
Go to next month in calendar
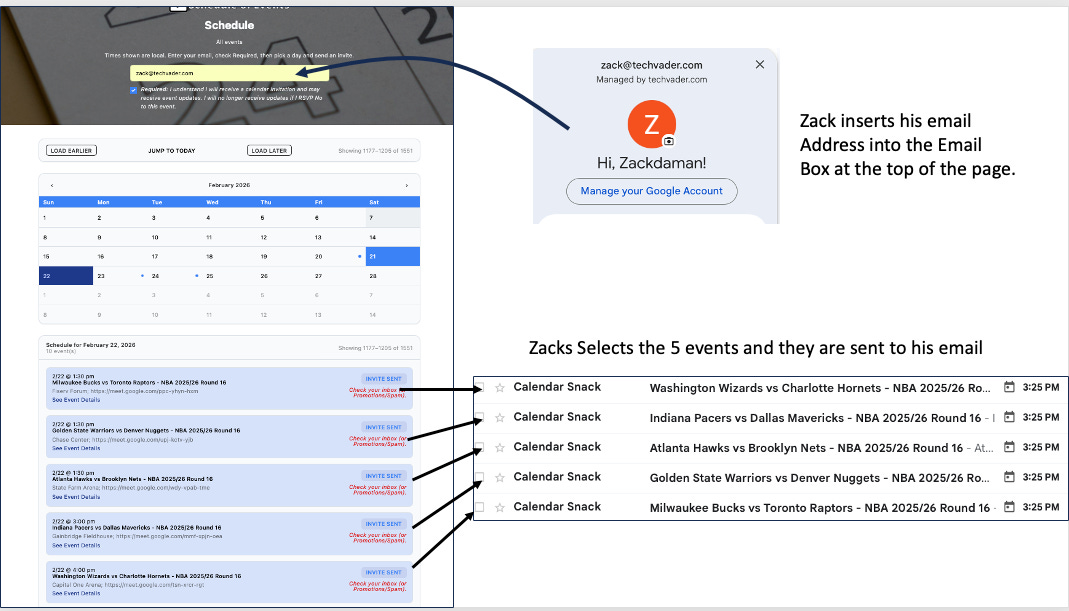[407, 185]
